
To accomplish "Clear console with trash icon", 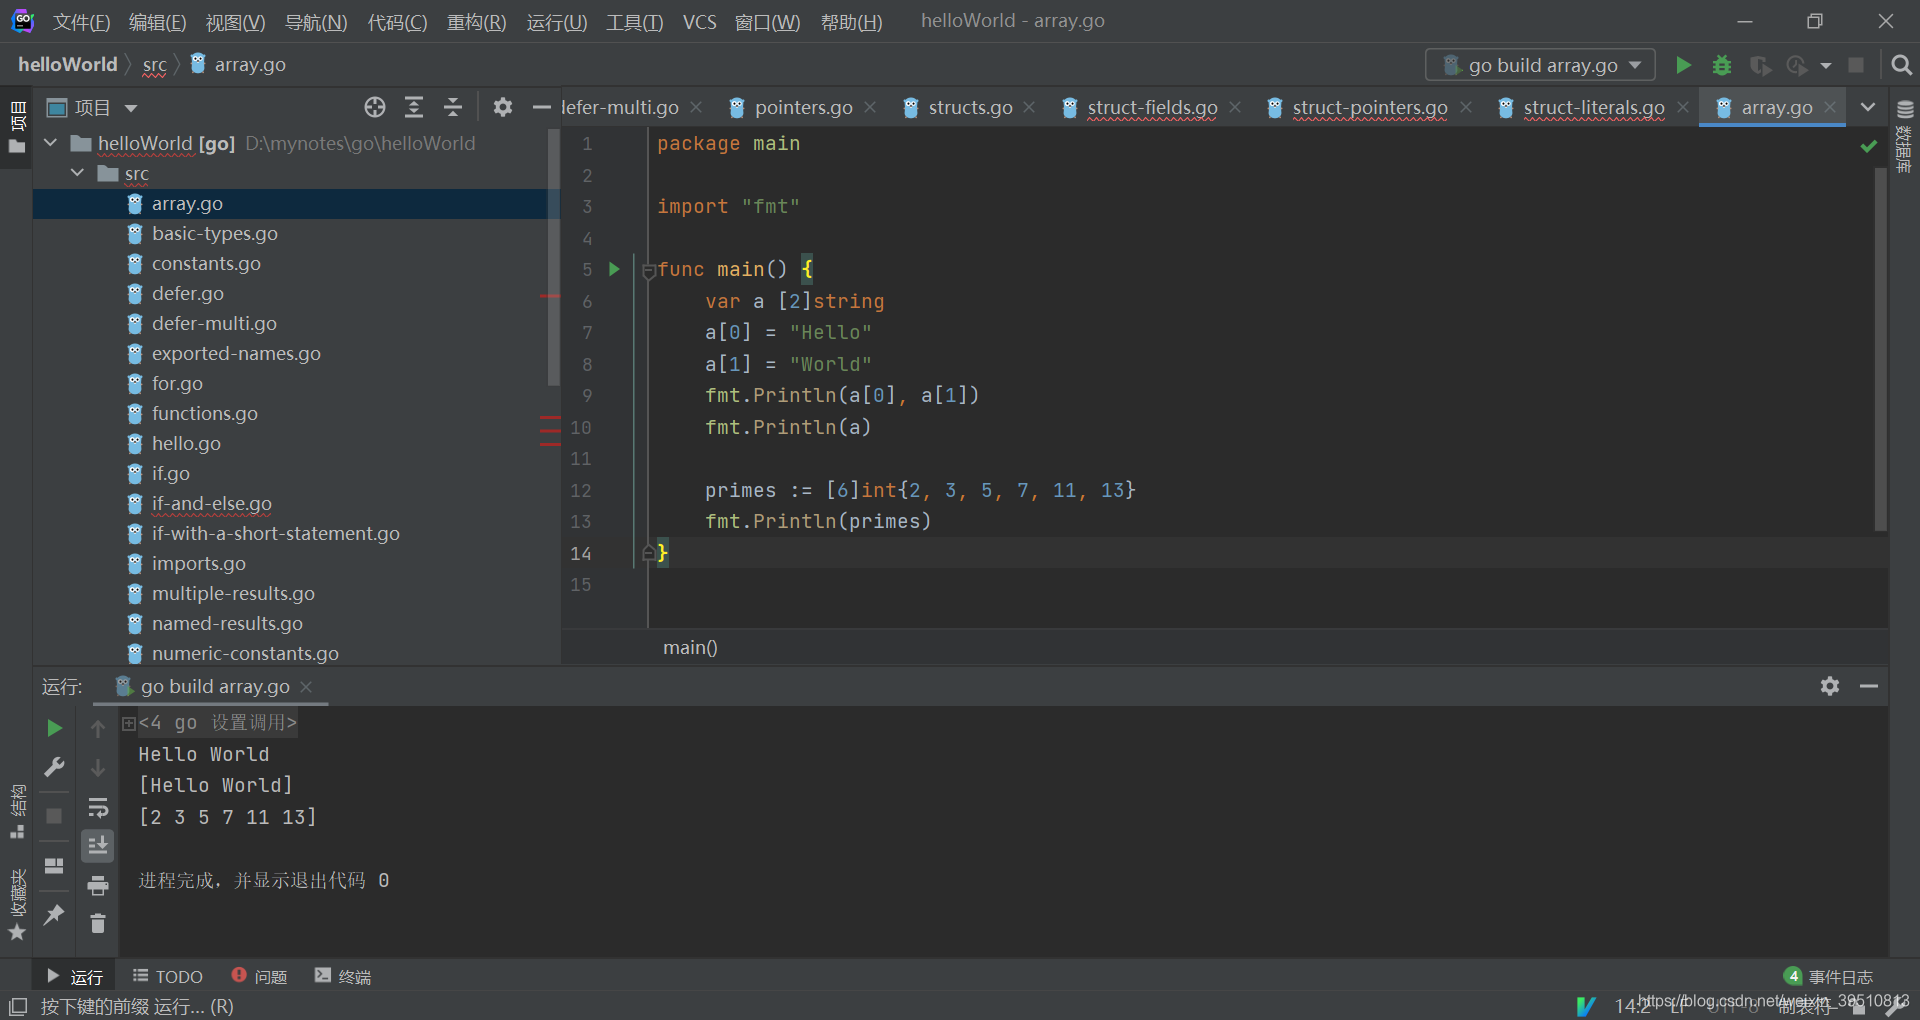I will 98,923.
